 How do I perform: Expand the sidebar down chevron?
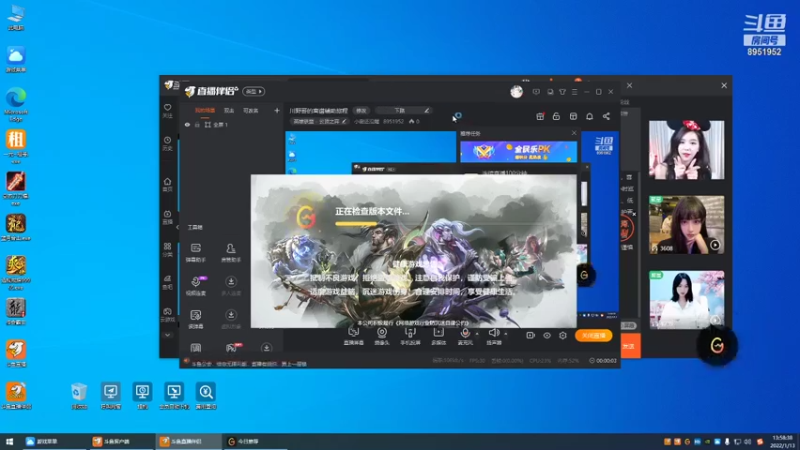pyautogui.click(x=167, y=335)
